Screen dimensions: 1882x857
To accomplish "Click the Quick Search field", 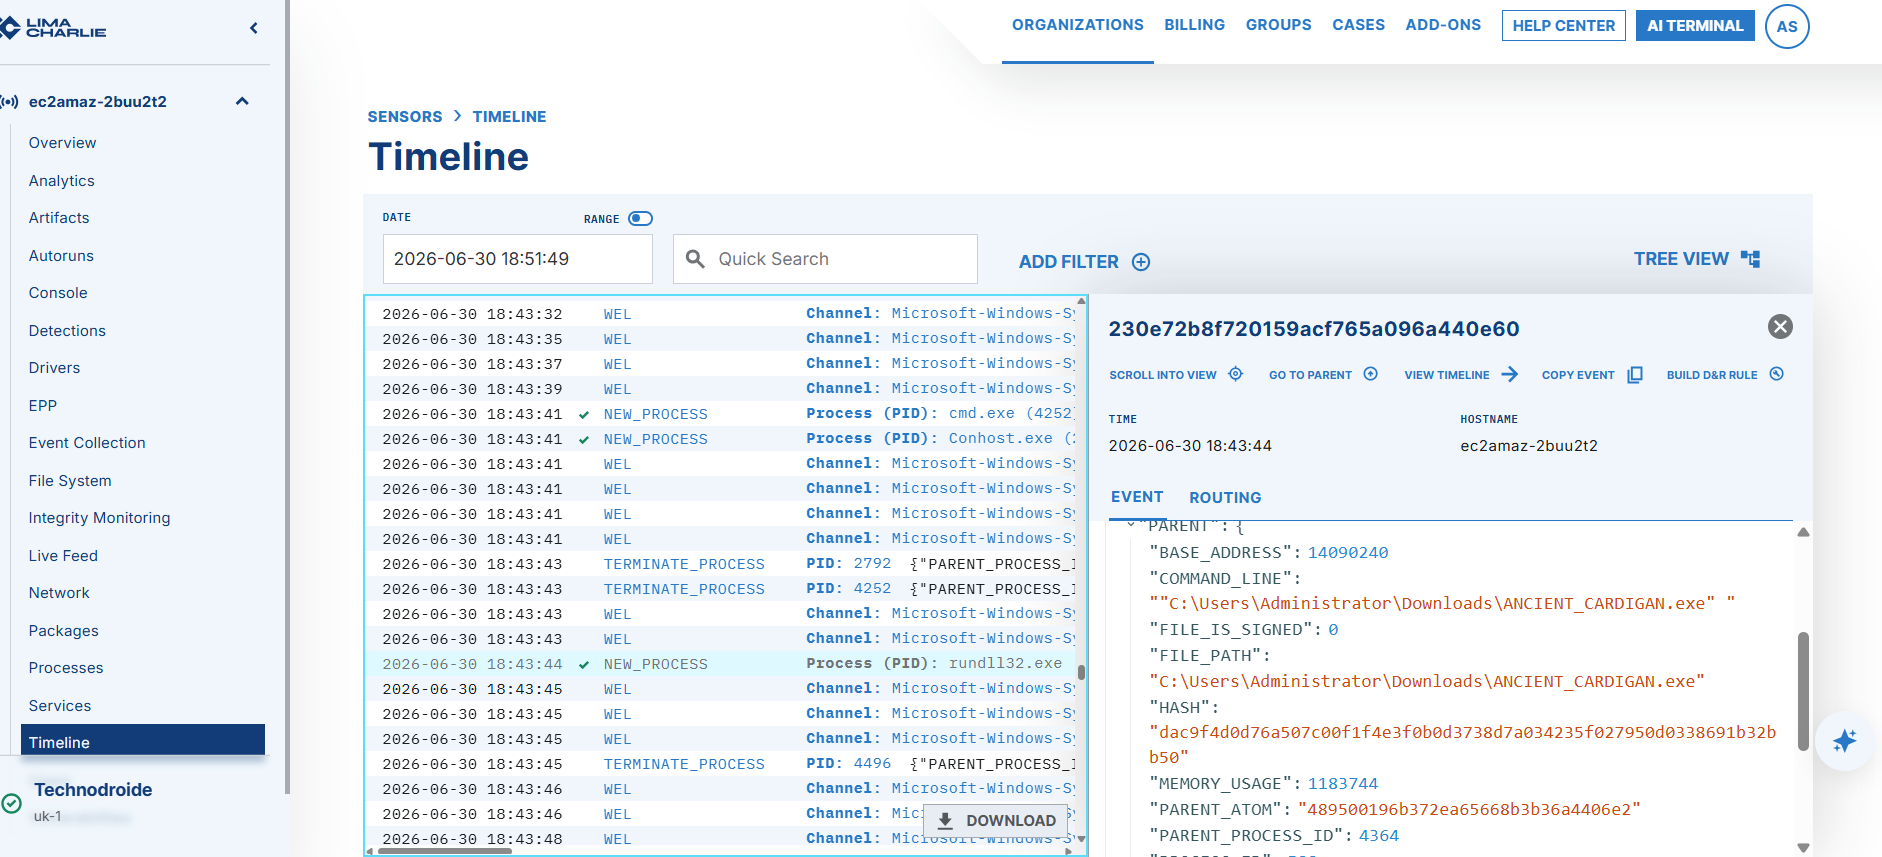I will tap(825, 259).
